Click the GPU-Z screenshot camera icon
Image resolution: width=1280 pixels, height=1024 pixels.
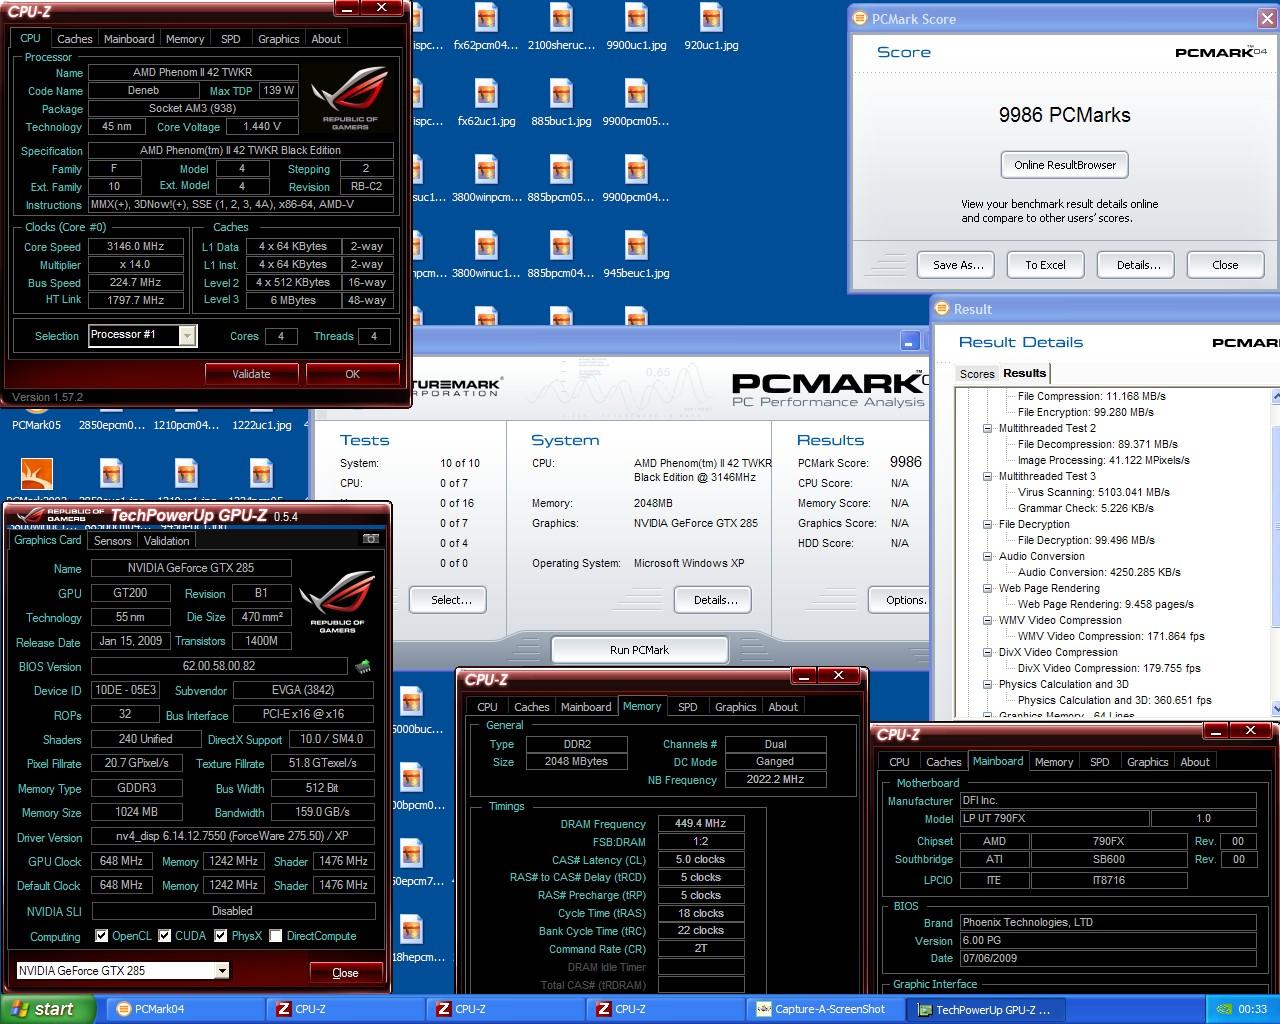371,539
